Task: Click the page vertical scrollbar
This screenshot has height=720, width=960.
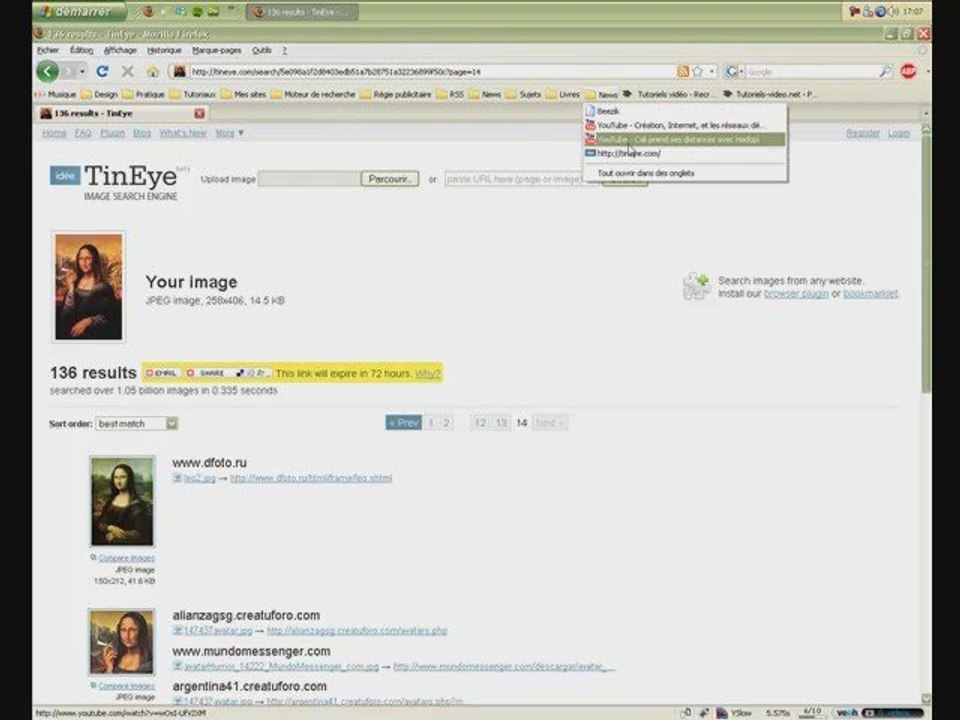Action: [x=926, y=263]
